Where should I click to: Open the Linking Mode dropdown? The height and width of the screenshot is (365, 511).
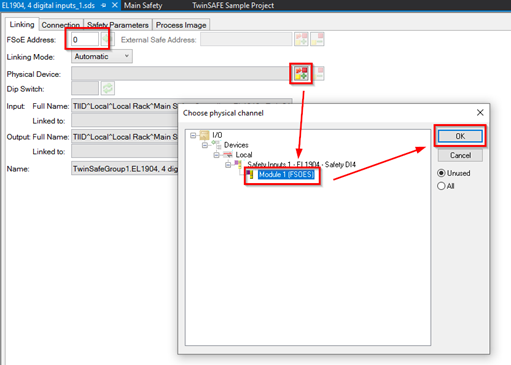coord(102,56)
